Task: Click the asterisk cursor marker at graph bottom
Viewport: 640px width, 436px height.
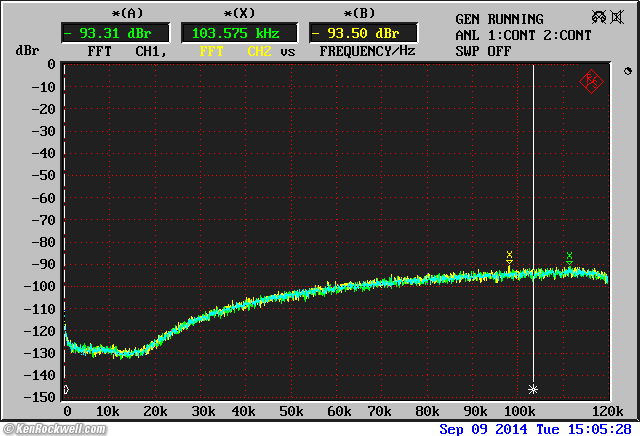Action: 533,388
